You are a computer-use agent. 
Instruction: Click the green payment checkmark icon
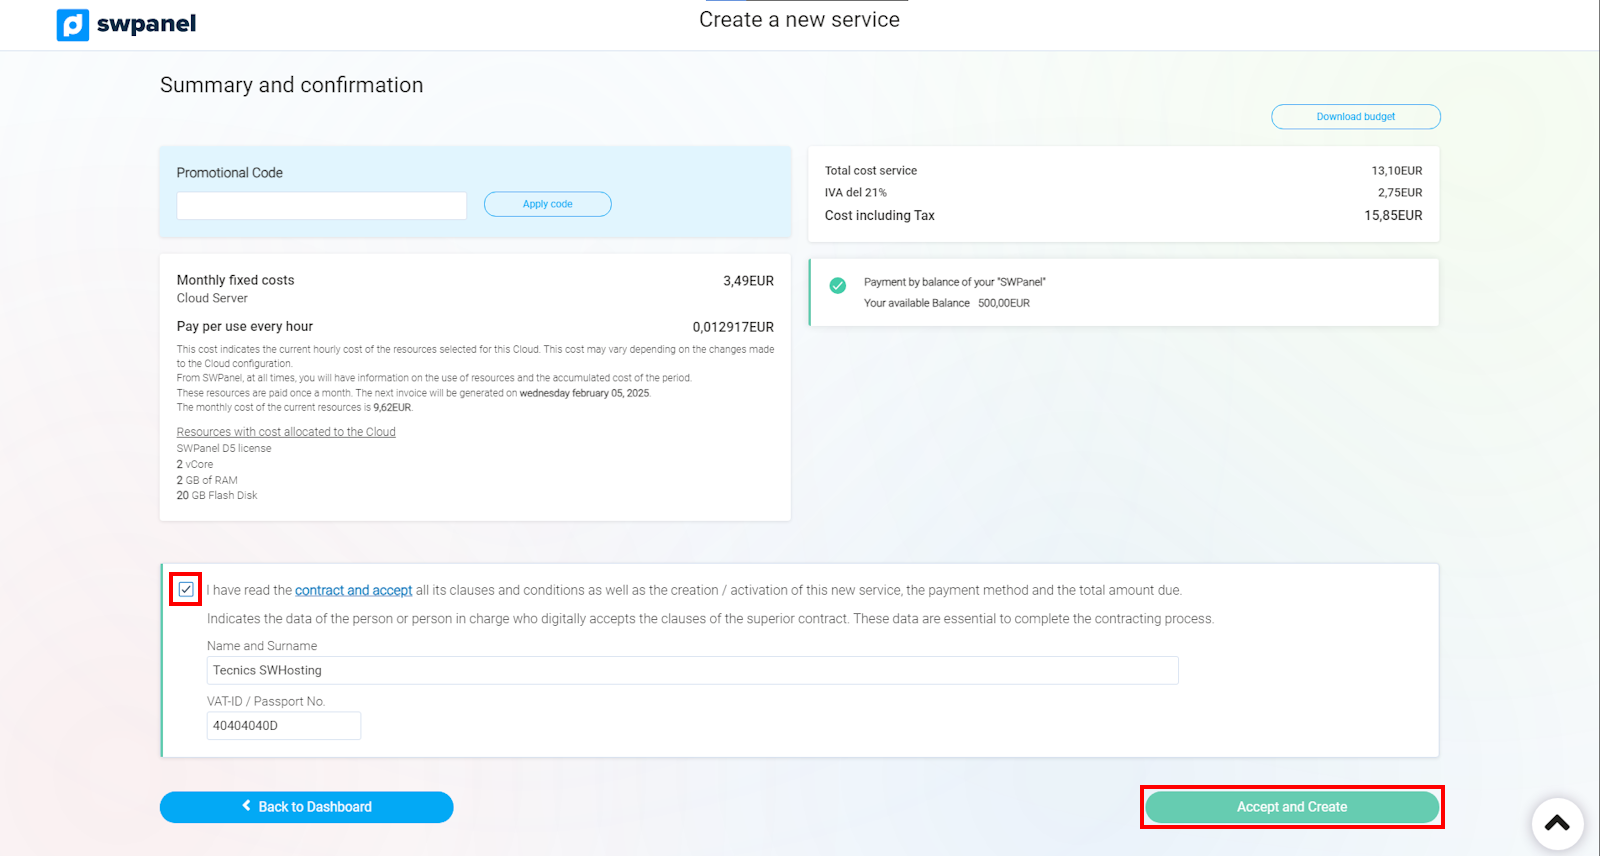coord(838,286)
